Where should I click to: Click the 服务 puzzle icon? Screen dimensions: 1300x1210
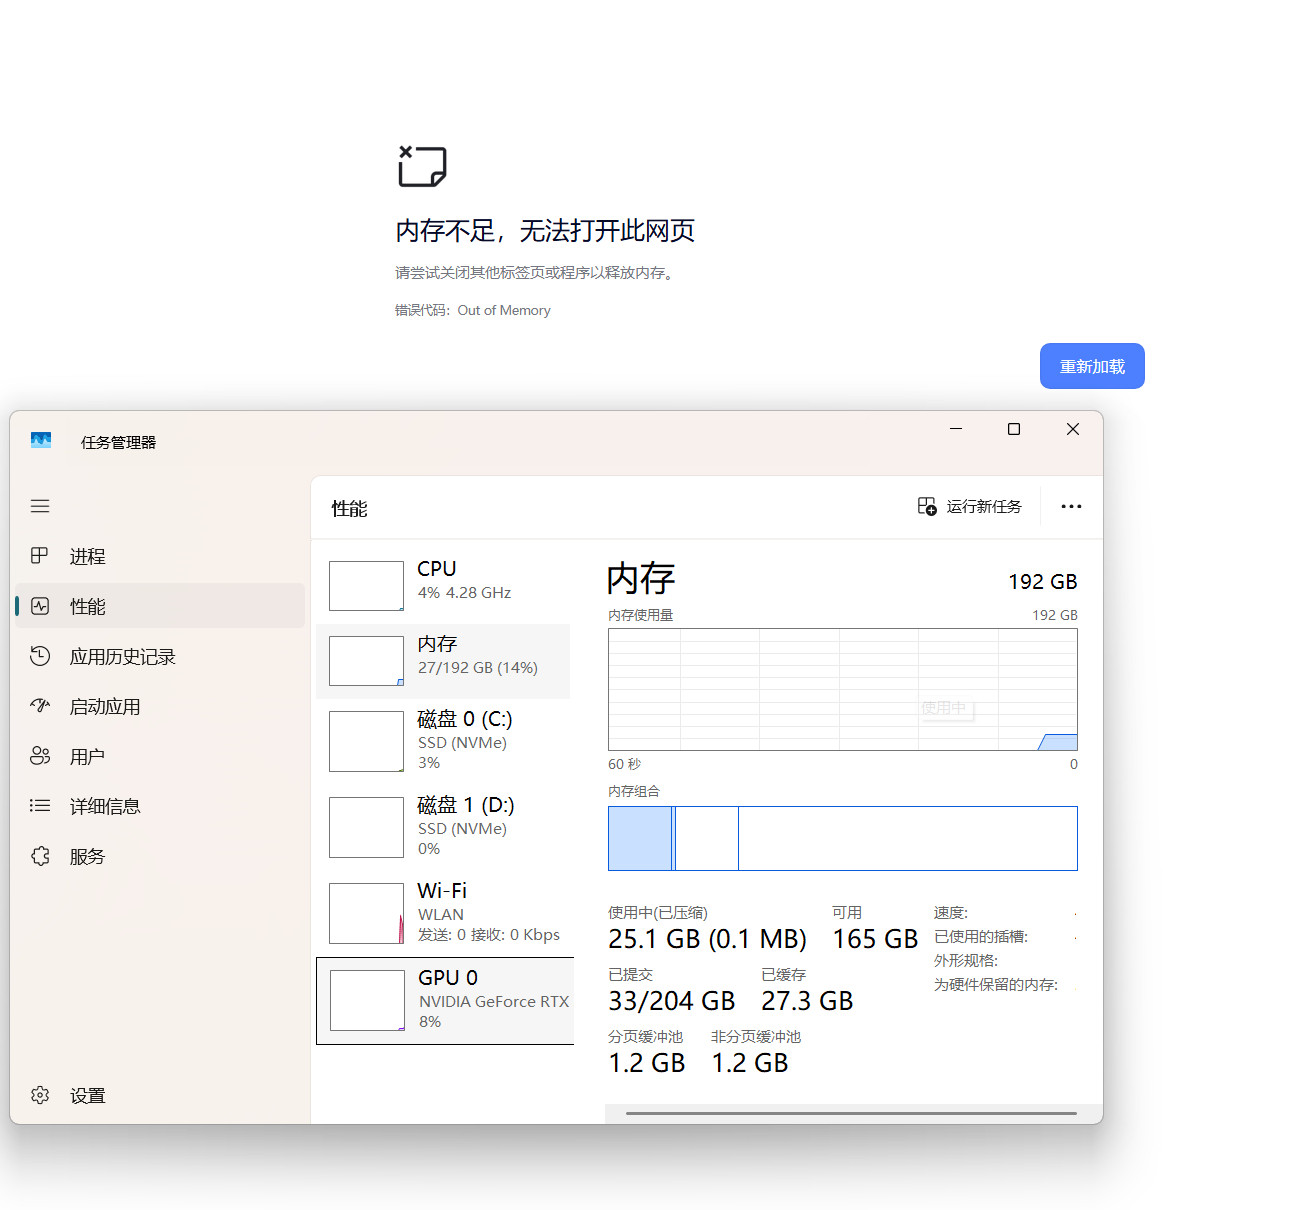[40, 856]
